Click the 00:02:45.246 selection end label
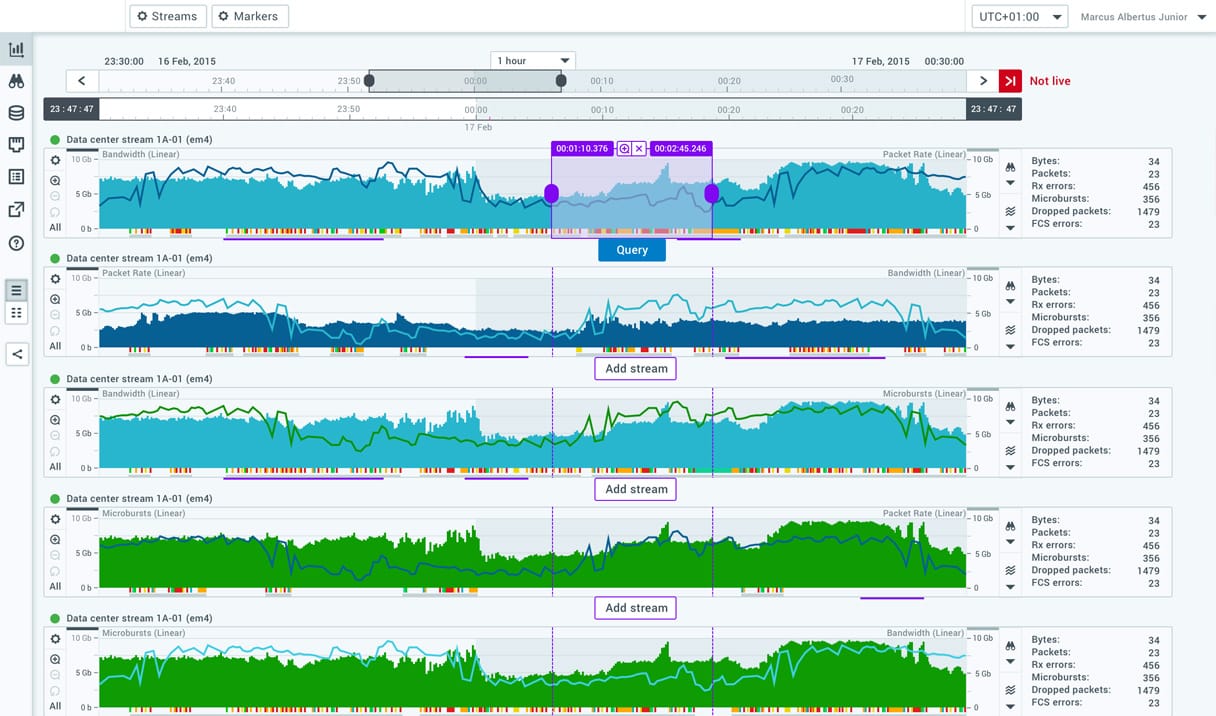The image size is (1216, 716). [681, 149]
